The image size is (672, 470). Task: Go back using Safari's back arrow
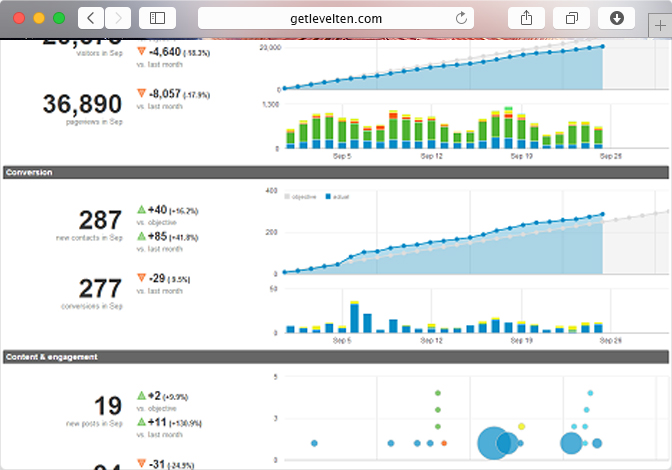(x=91, y=18)
